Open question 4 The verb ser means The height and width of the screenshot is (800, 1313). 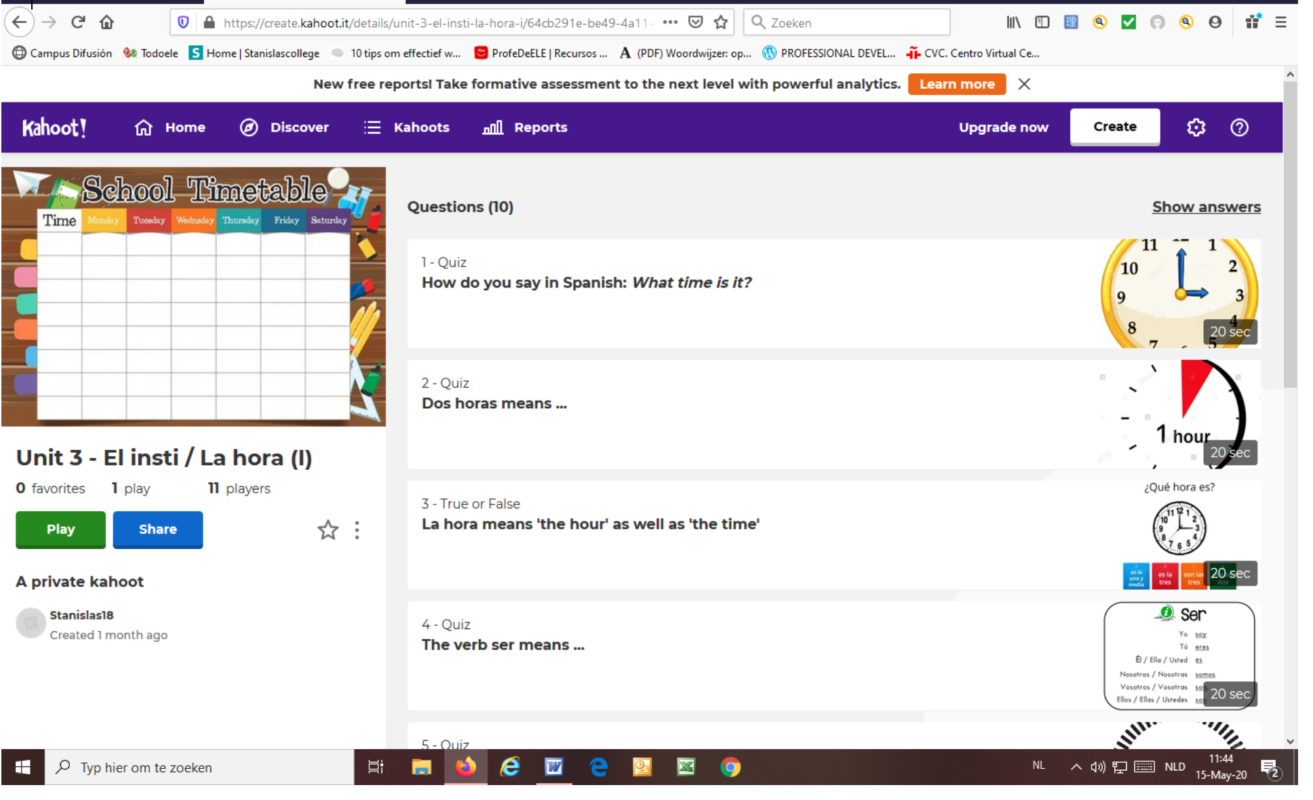click(x=833, y=656)
